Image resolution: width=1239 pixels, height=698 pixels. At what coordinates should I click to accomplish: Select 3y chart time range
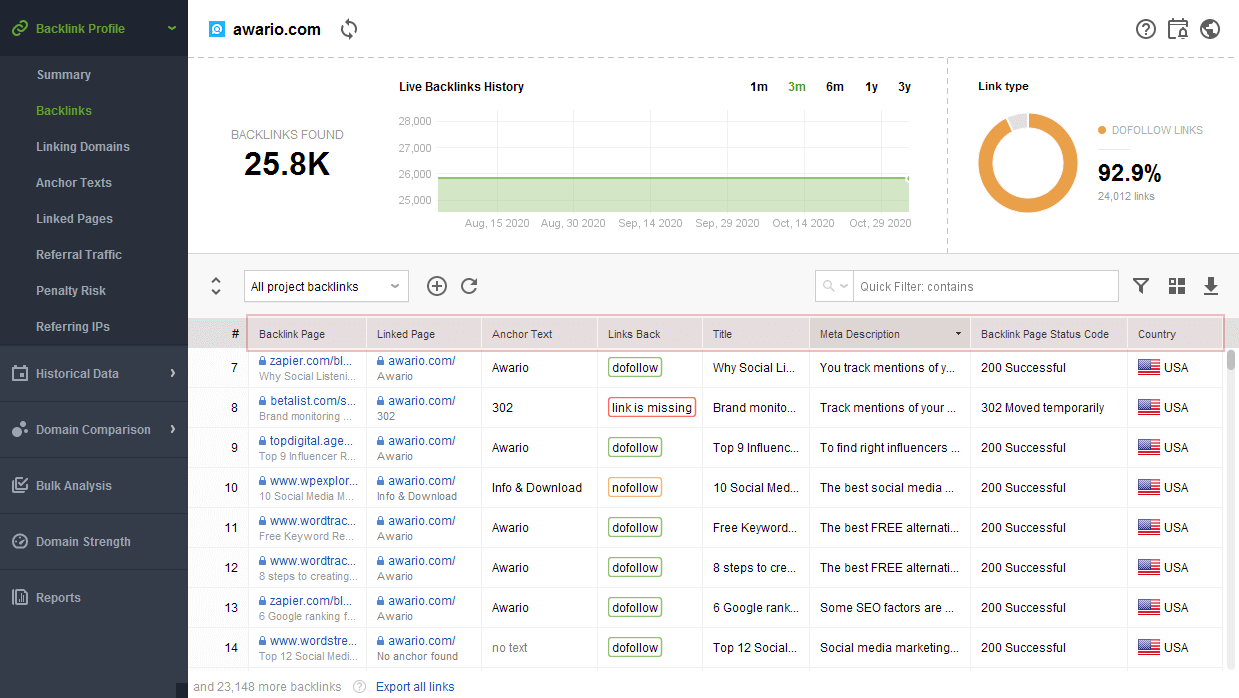[x=904, y=87]
